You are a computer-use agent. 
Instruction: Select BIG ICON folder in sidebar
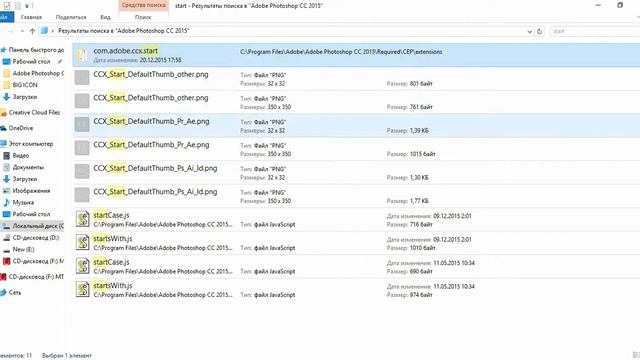pyautogui.click(x=25, y=85)
